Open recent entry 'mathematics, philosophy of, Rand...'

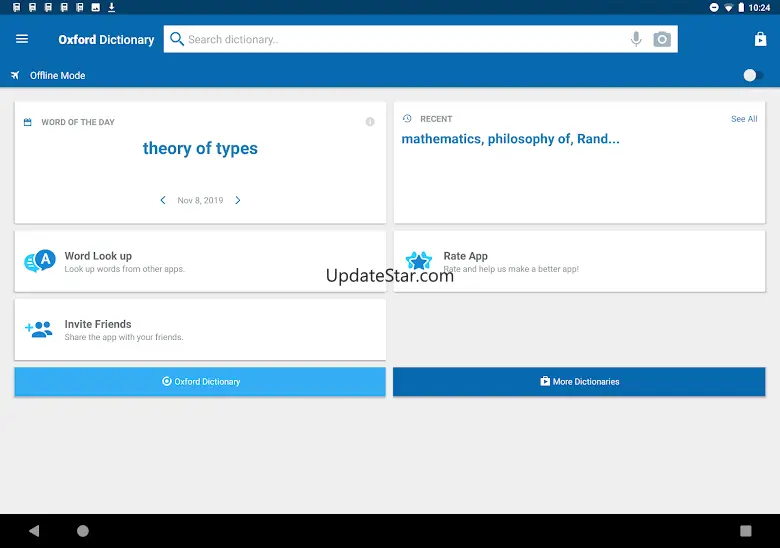coord(510,139)
